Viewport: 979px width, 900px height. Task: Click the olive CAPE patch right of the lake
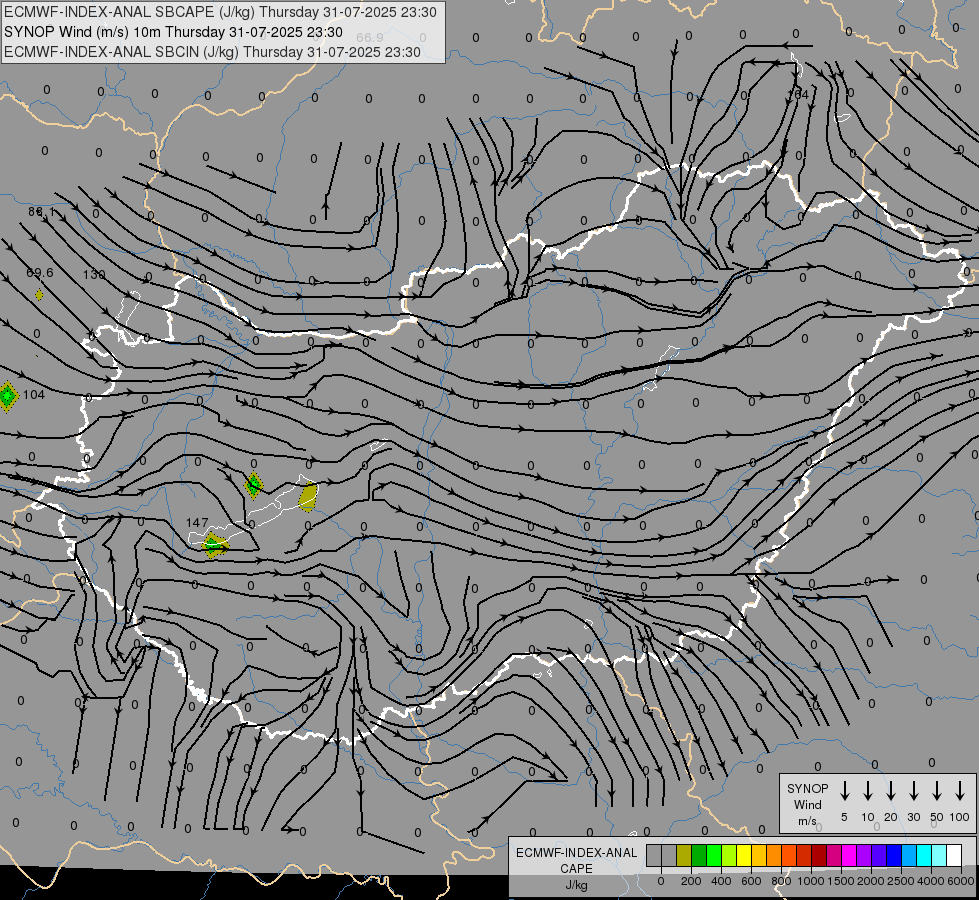click(x=308, y=497)
